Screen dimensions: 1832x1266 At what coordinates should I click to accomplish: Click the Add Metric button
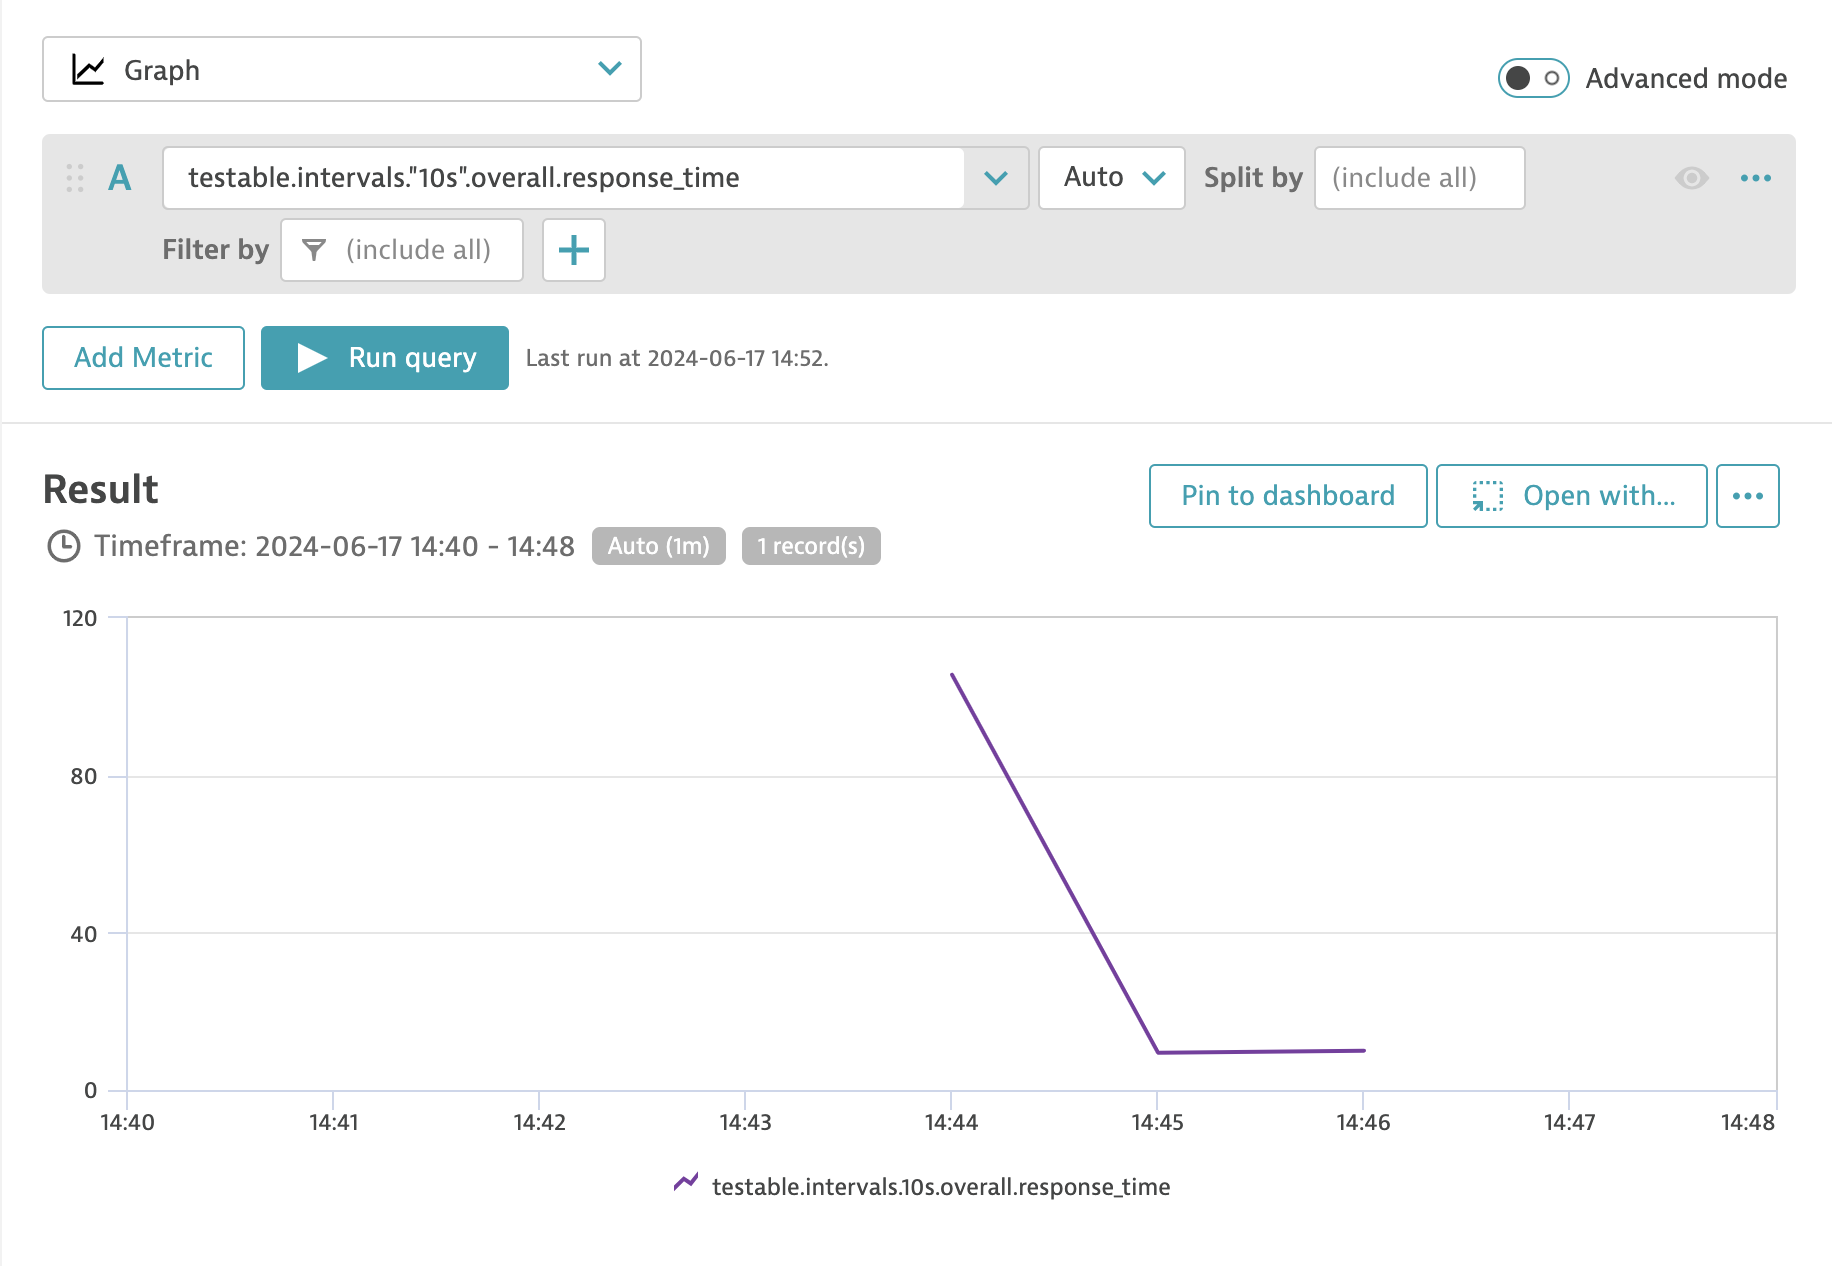[x=143, y=358]
